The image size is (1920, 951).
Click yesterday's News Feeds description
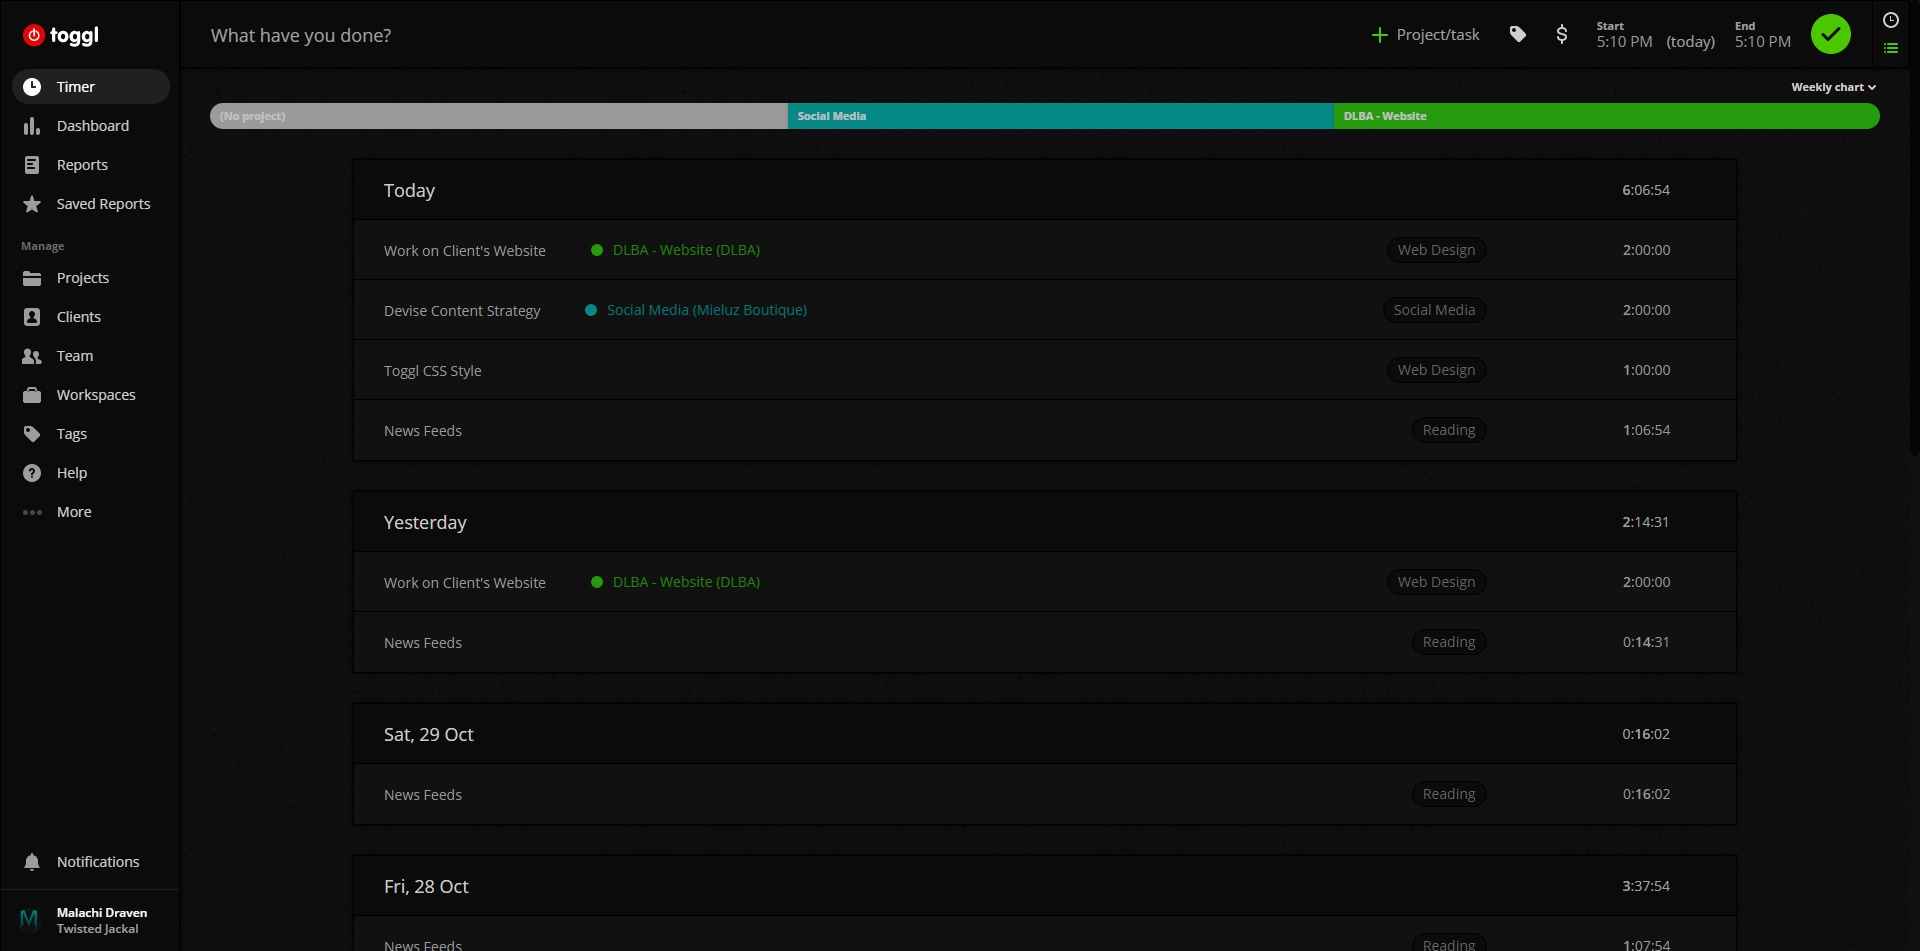tap(423, 643)
